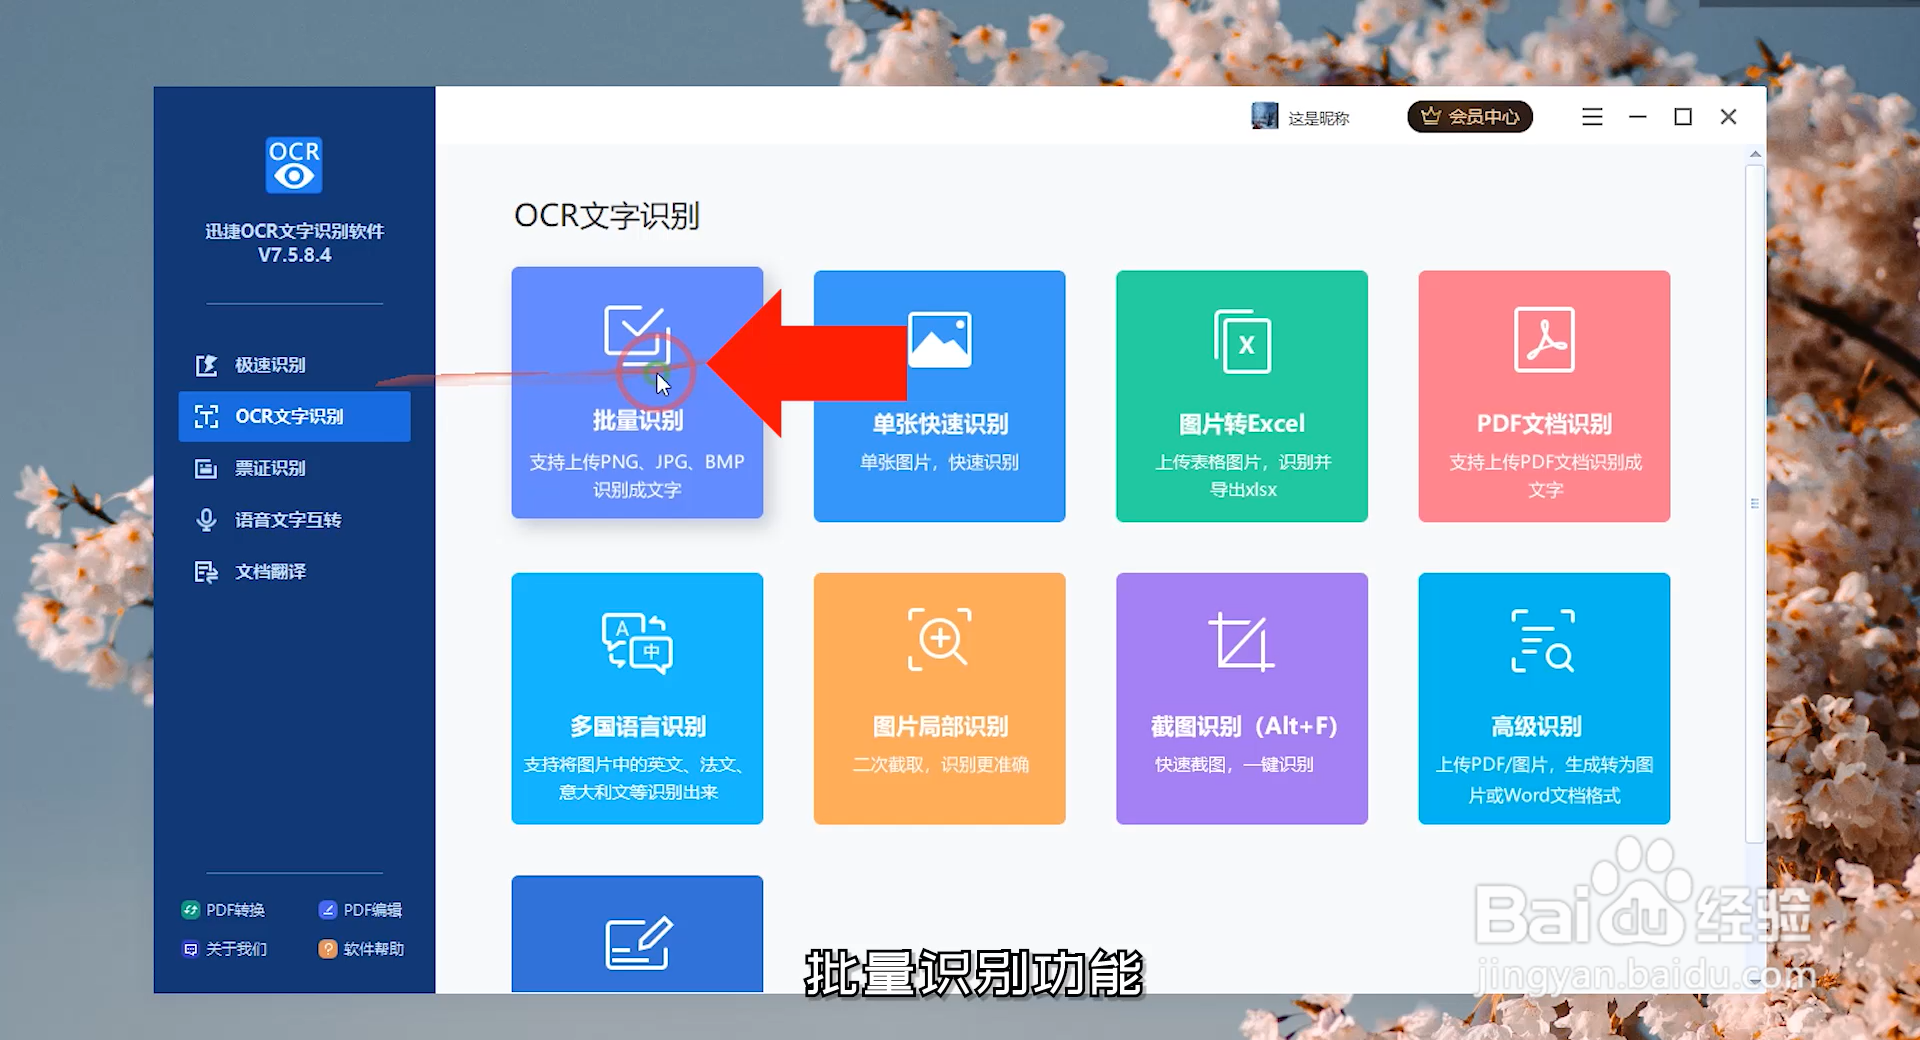Click the 极速识别 lightning document icon
This screenshot has height=1040, width=1920.
[x=206, y=365]
